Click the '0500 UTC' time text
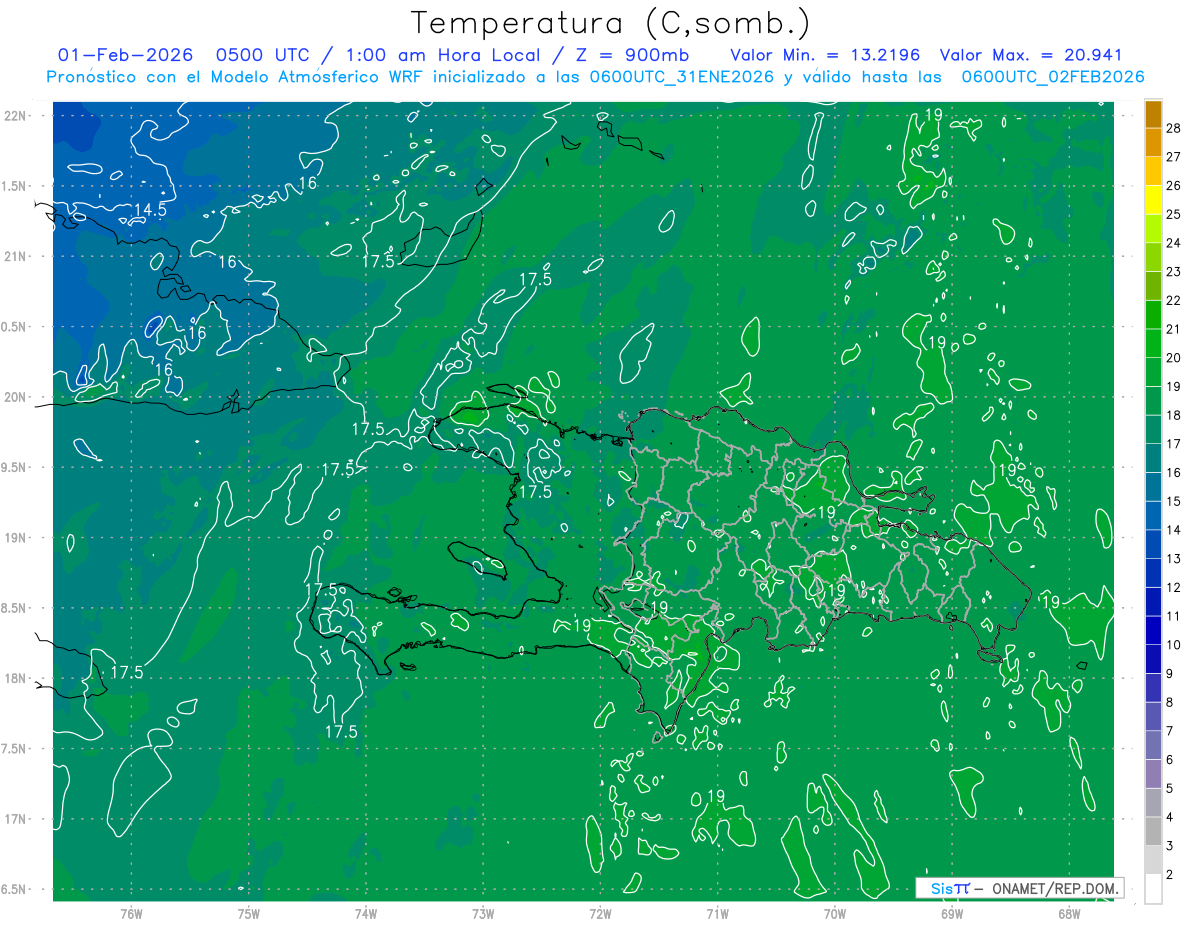 pyautogui.click(x=264, y=55)
